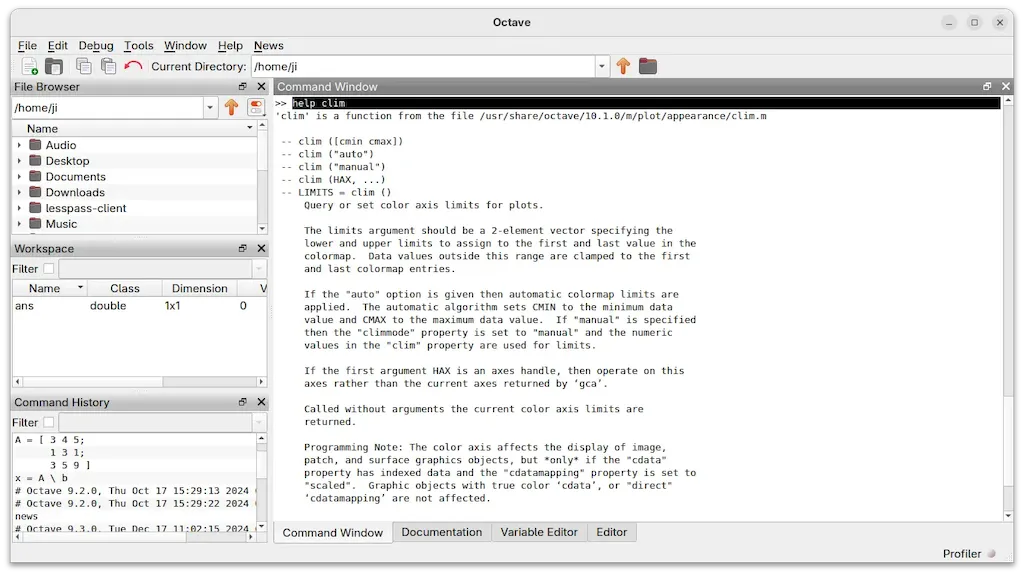This screenshot has height=575, width=1024.
Task: Select the Documents folder icon
Action: pyautogui.click(x=35, y=176)
